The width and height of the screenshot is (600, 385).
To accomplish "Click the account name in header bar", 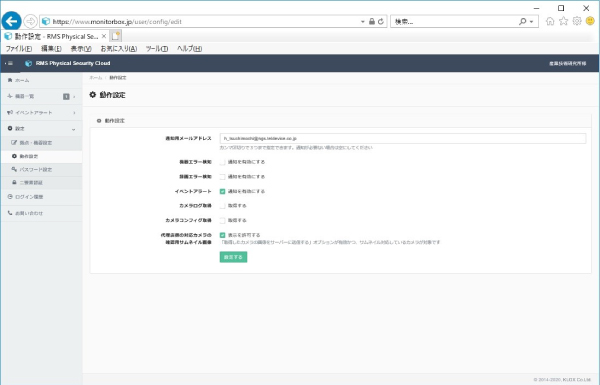I will (x=567, y=64).
